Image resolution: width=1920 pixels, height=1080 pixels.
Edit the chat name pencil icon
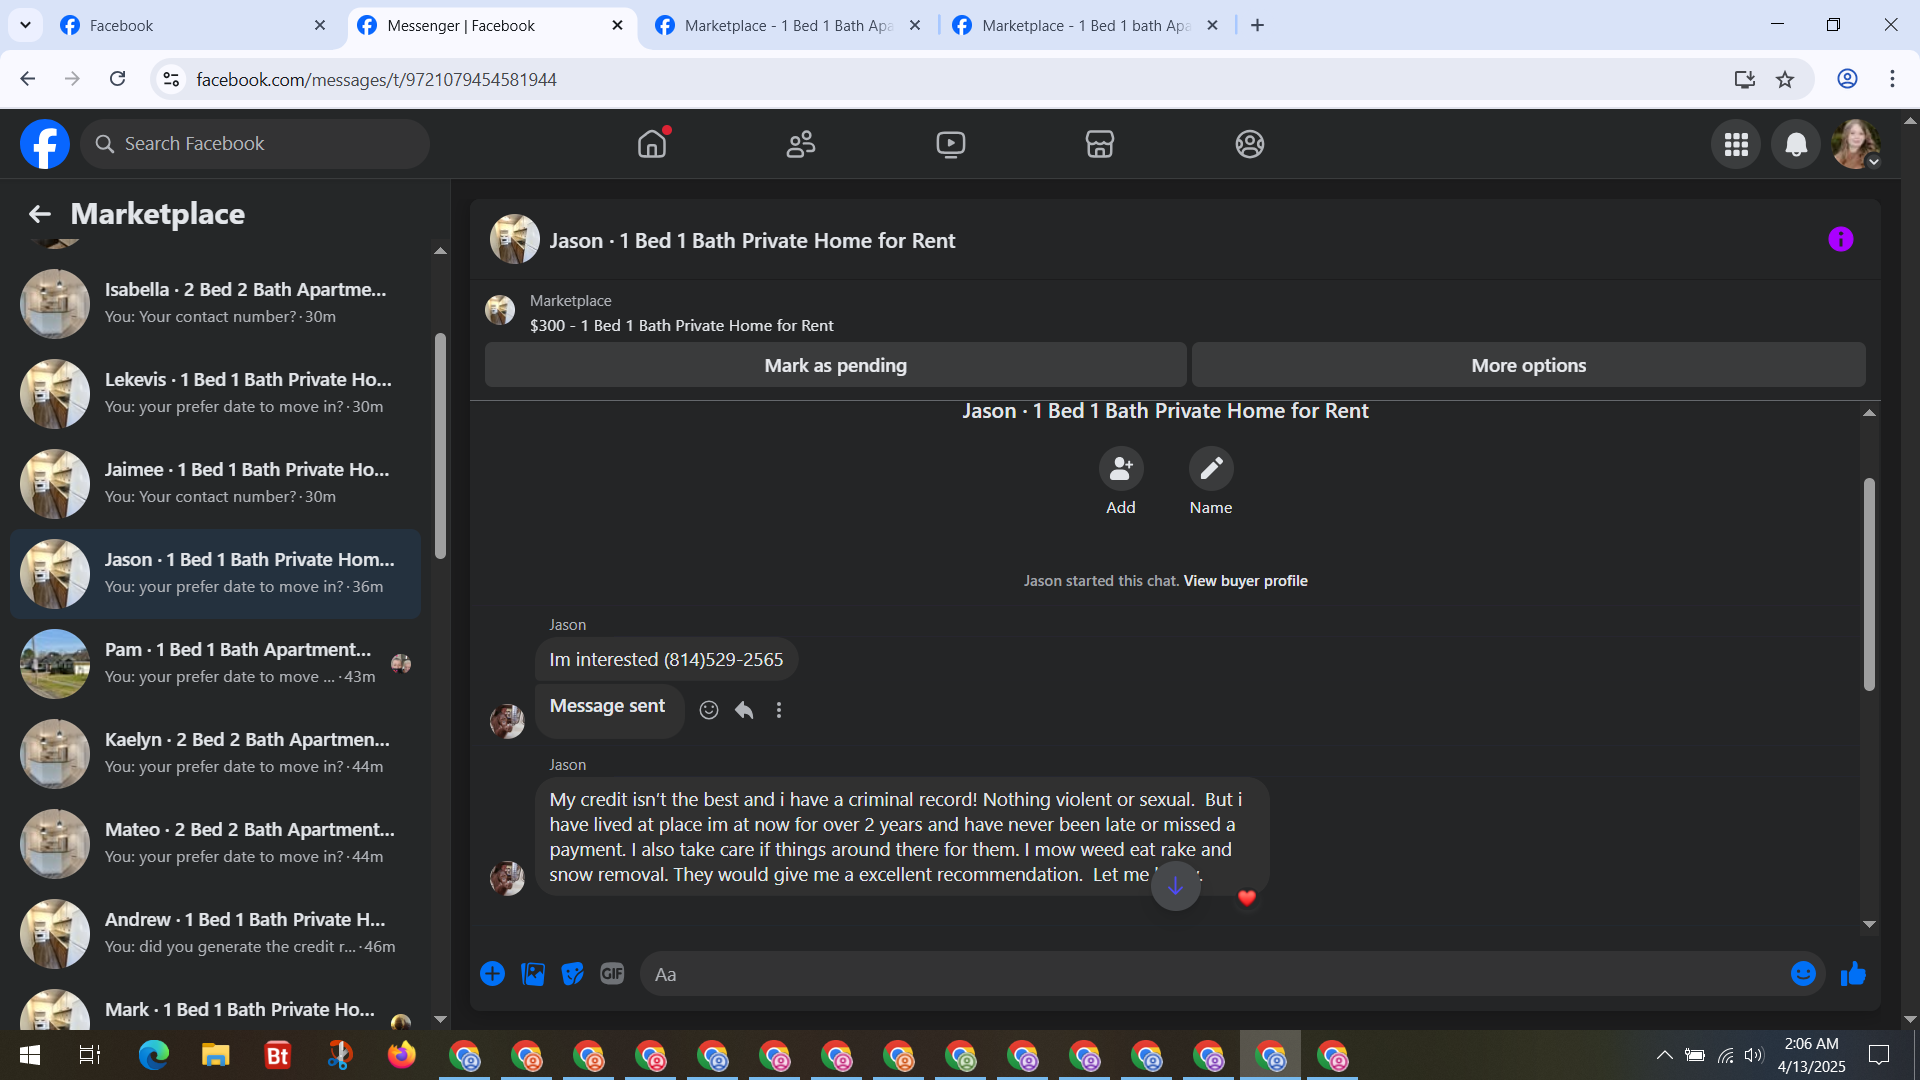[x=1211, y=468]
